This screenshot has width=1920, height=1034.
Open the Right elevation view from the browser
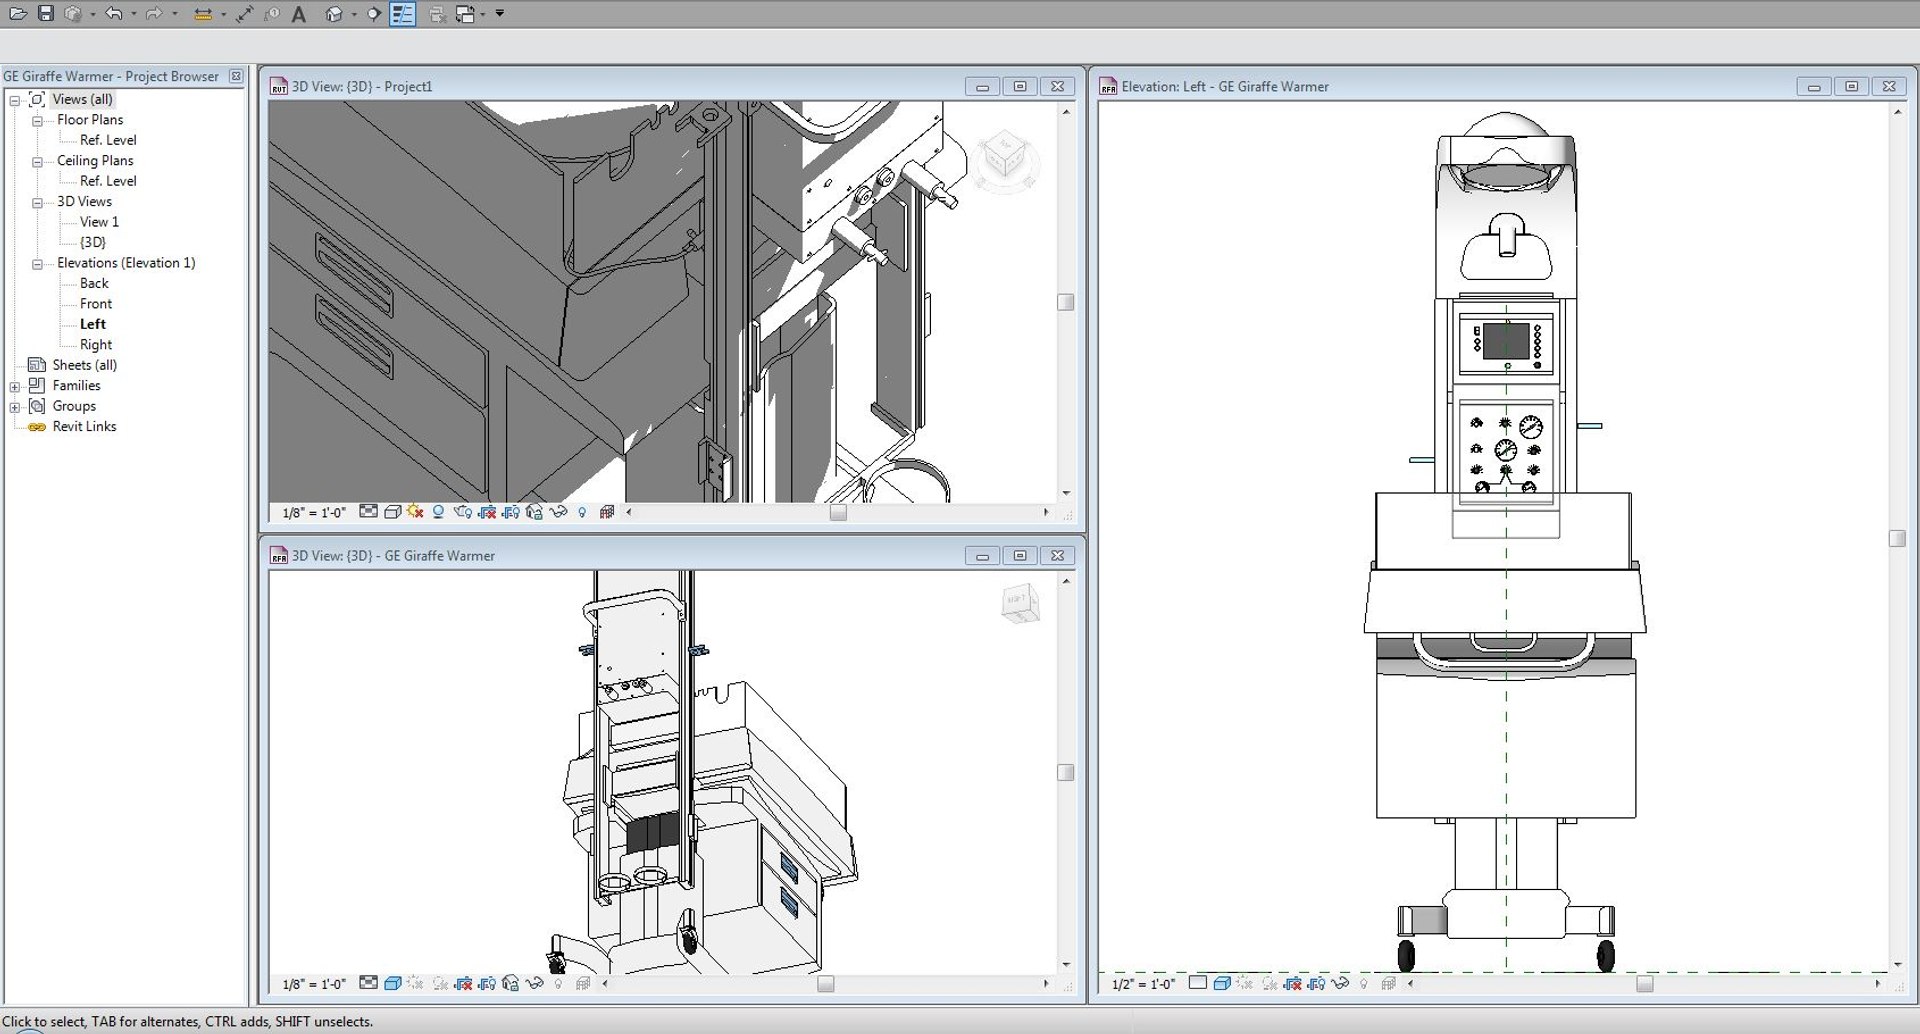point(96,345)
